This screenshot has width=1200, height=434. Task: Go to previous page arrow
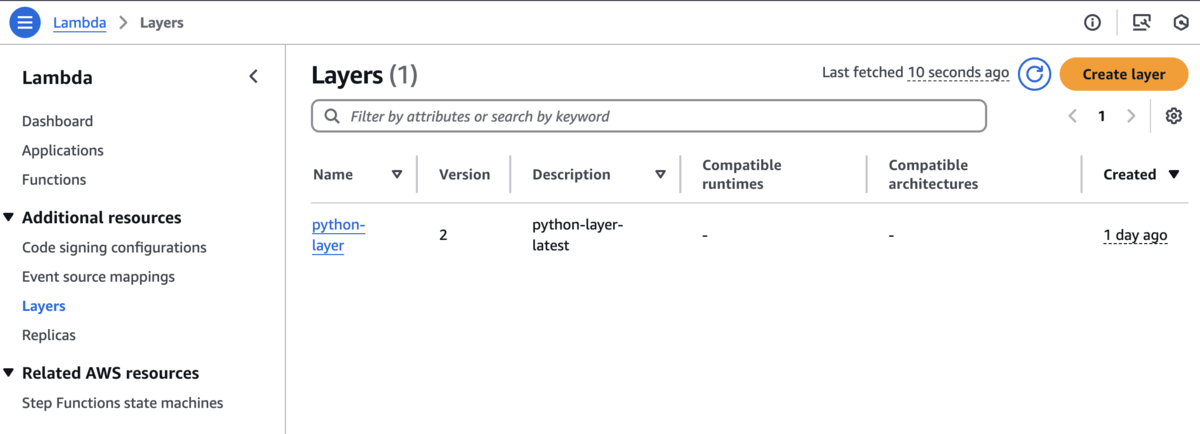pyautogui.click(x=1073, y=116)
